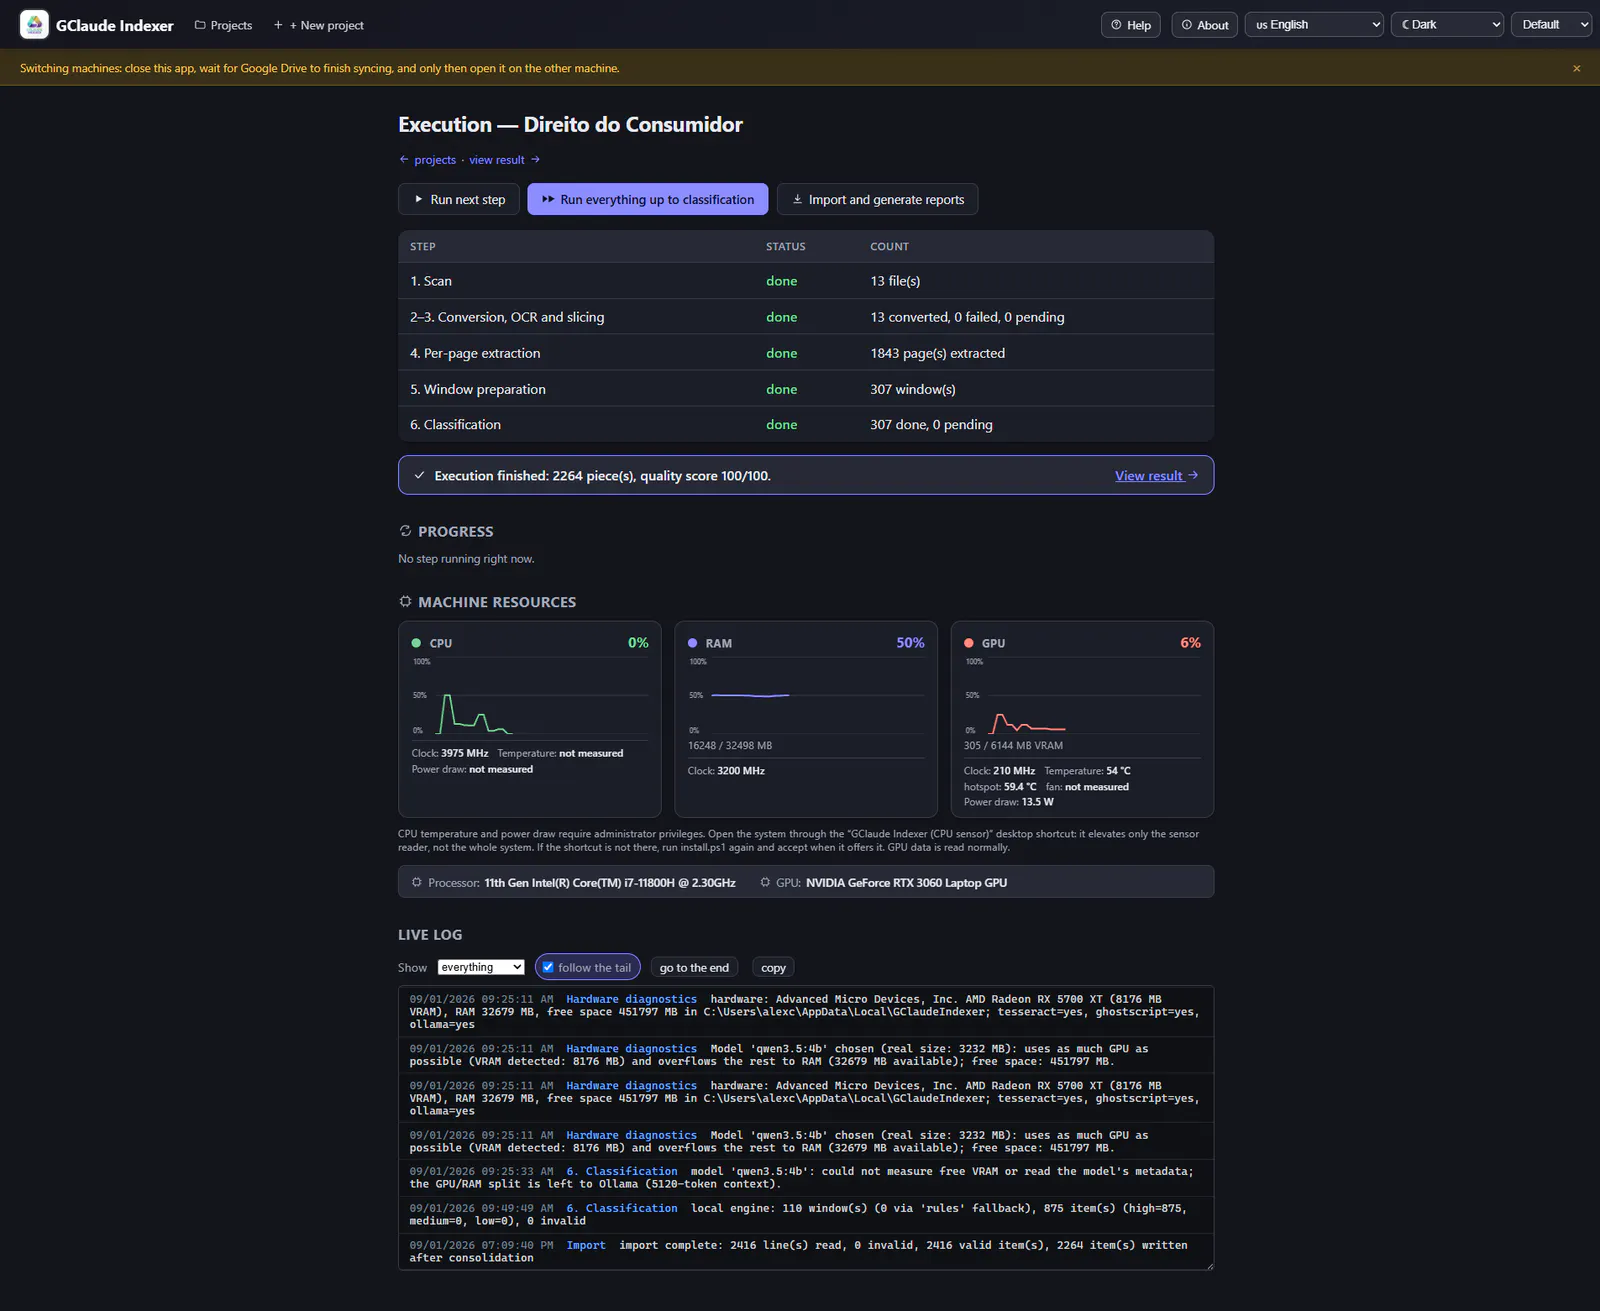
Task: Start a New project
Action: point(319,25)
